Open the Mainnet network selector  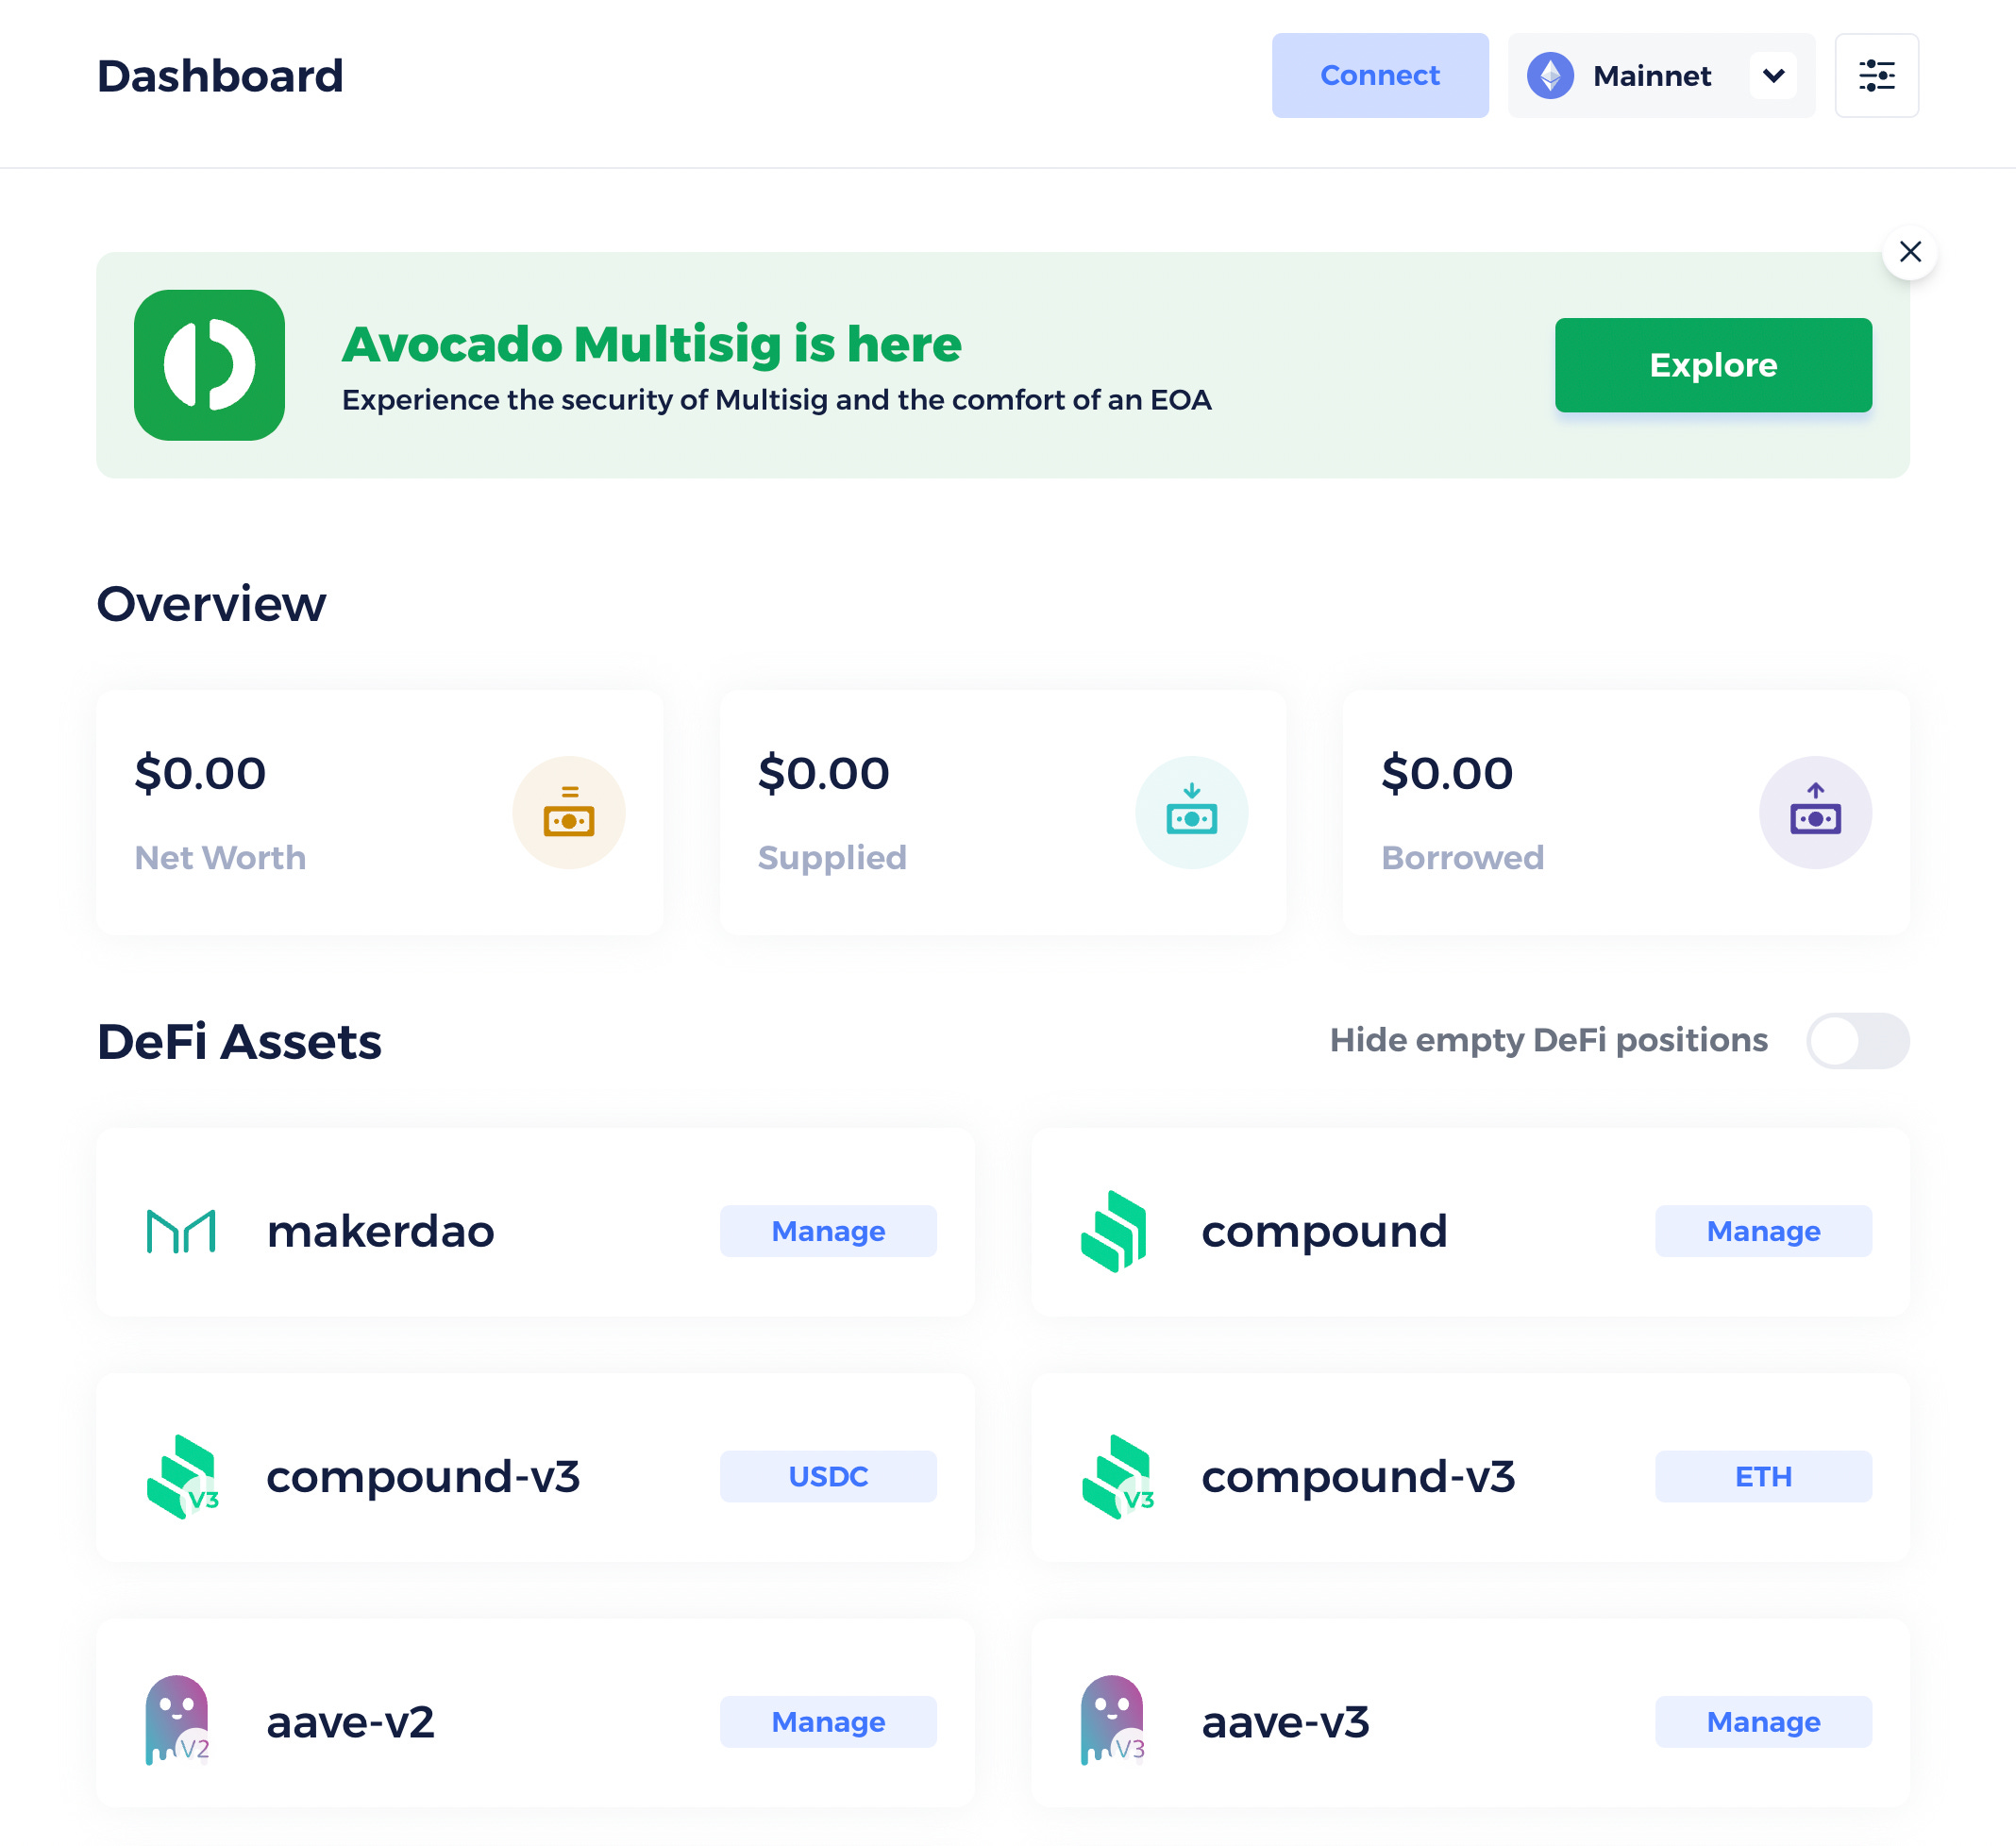(x=1652, y=76)
